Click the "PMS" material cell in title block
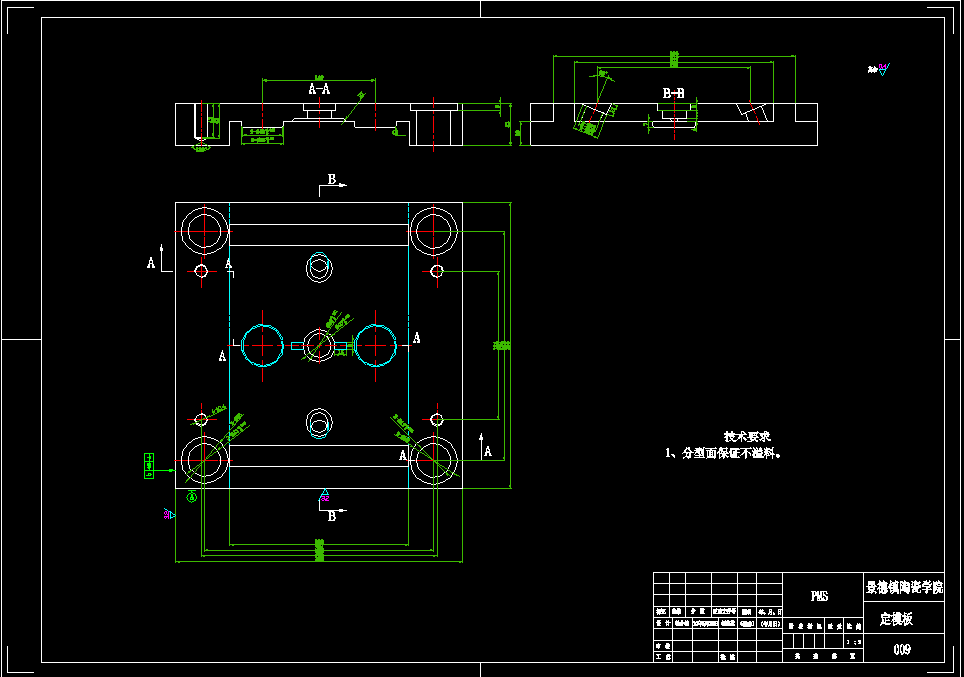964x677 pixels. click(x=819, y=596)
